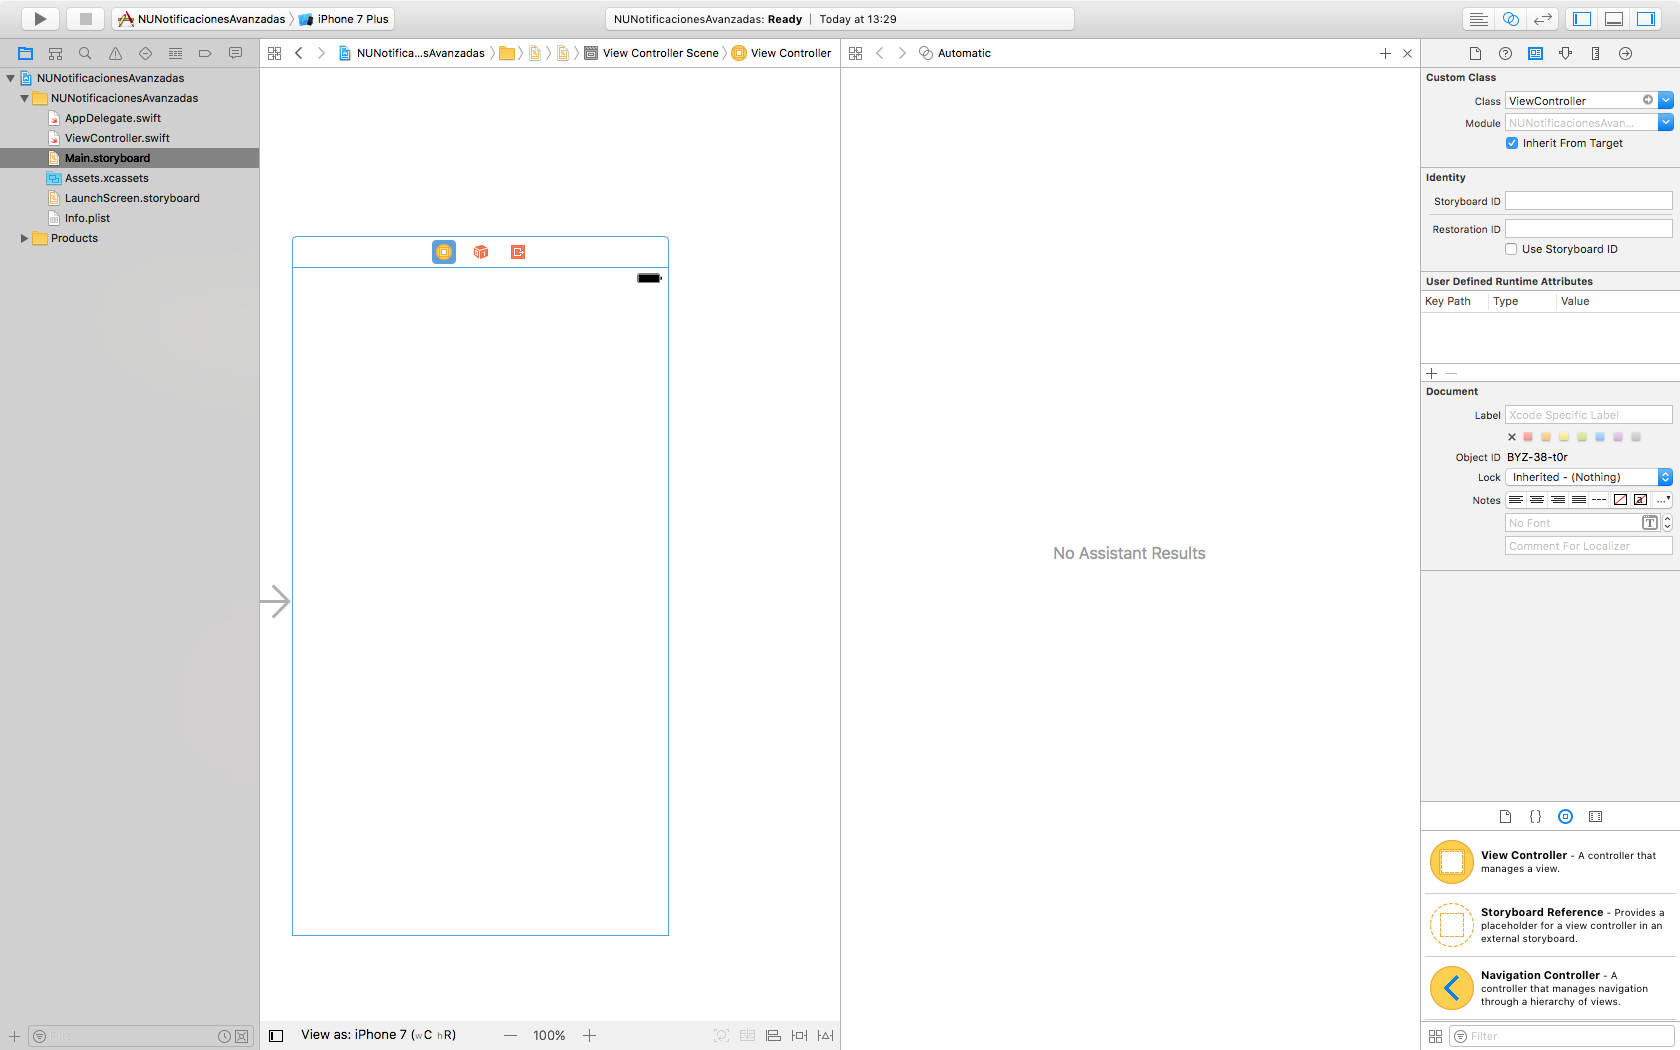Switch to the Assistant editor
The width and height of the screenshot is (1680, 1050).
[x=1511, y=19]
